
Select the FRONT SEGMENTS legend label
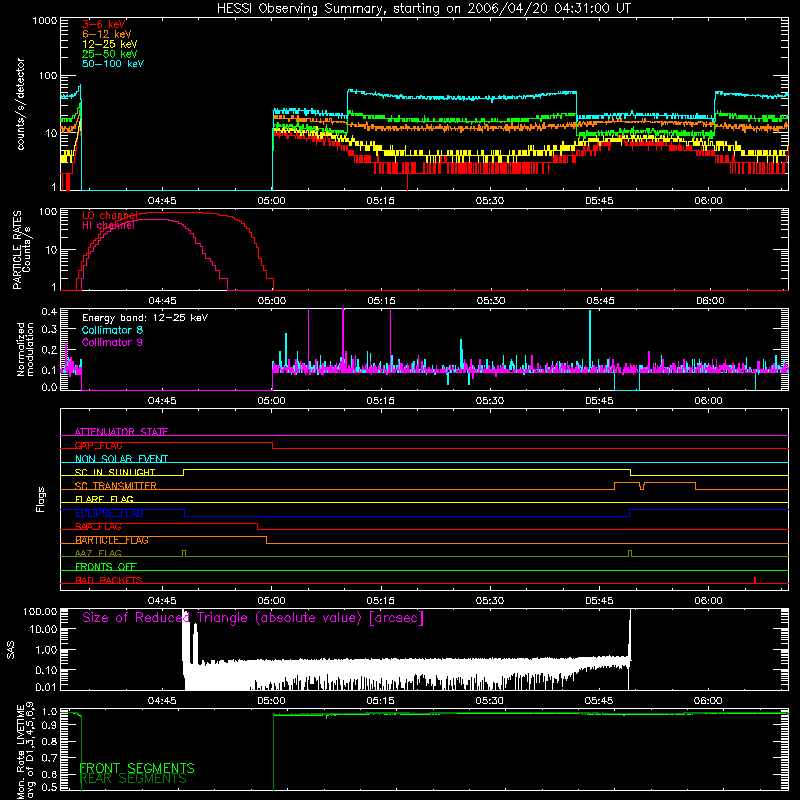pos(137,768)
